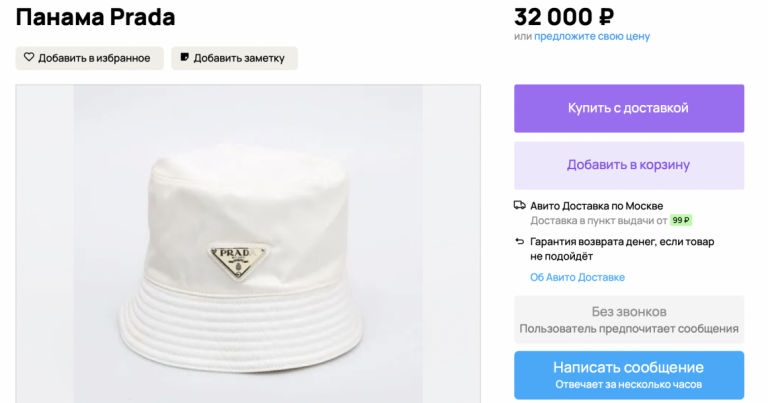
Task: Message the seller with Написать сообщение
Action: [x=629, y=375]
